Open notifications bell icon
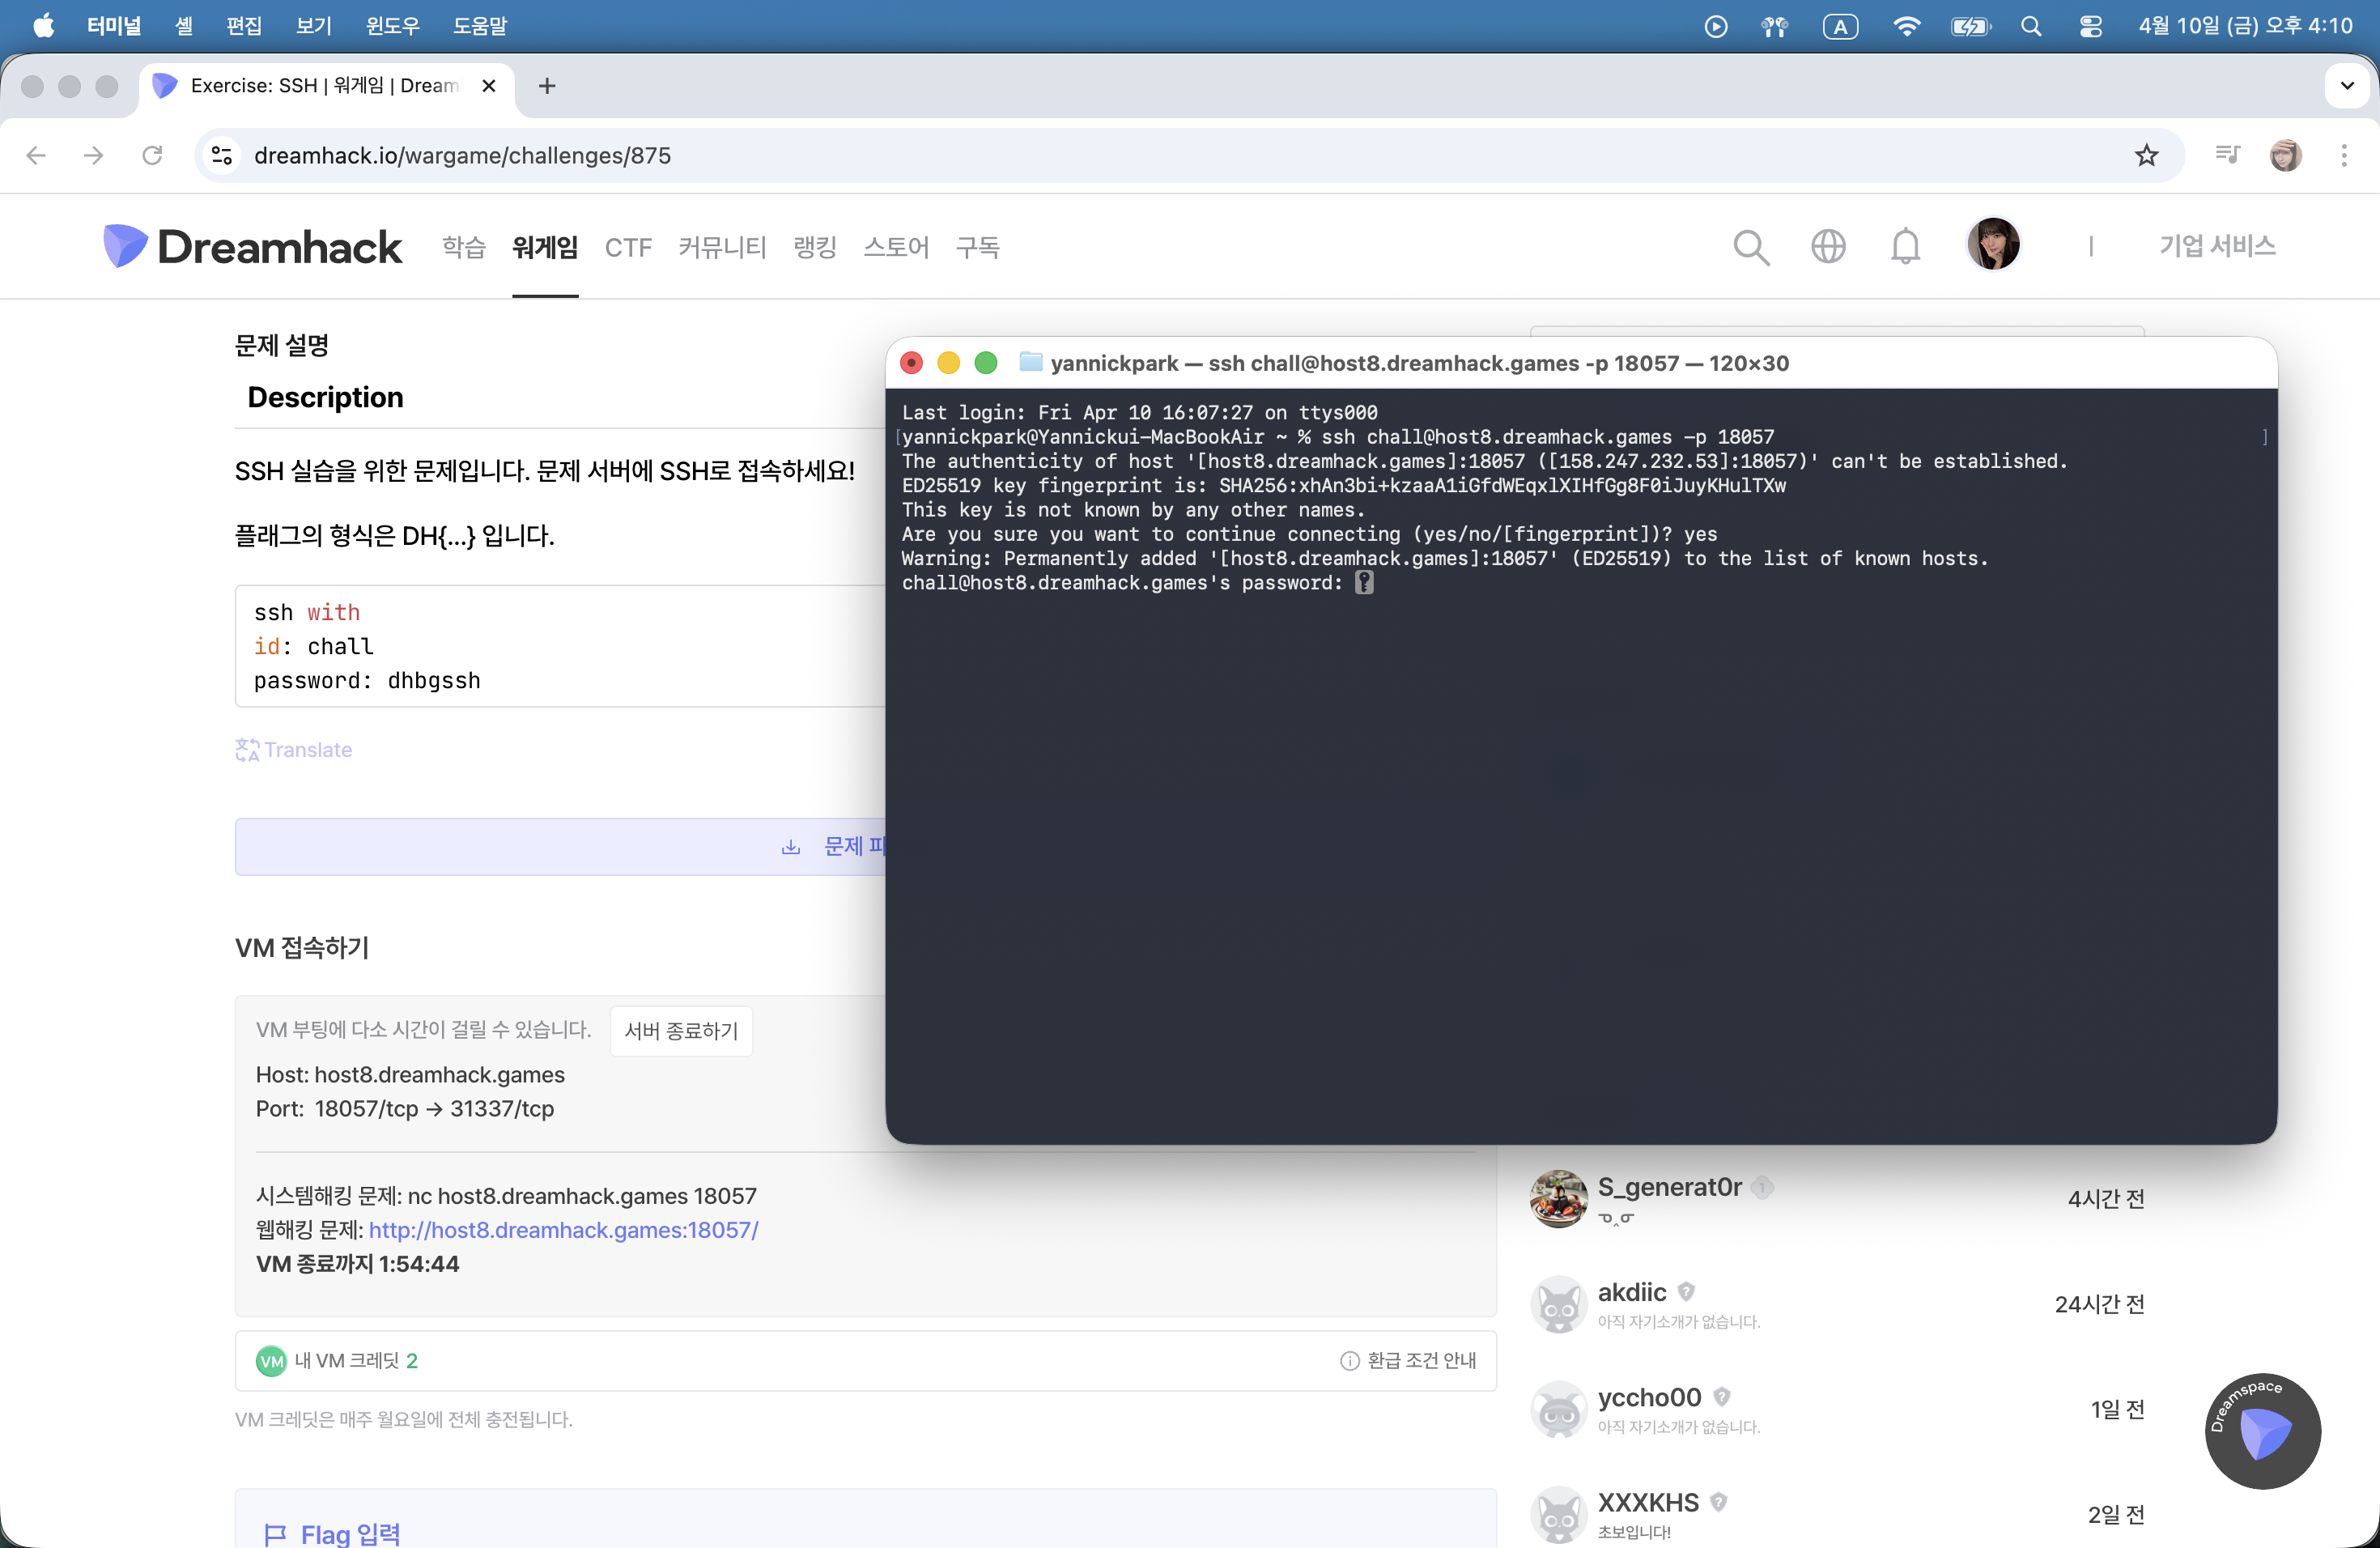This screenshot has width=2380, height=1548. coord(1905,246)
